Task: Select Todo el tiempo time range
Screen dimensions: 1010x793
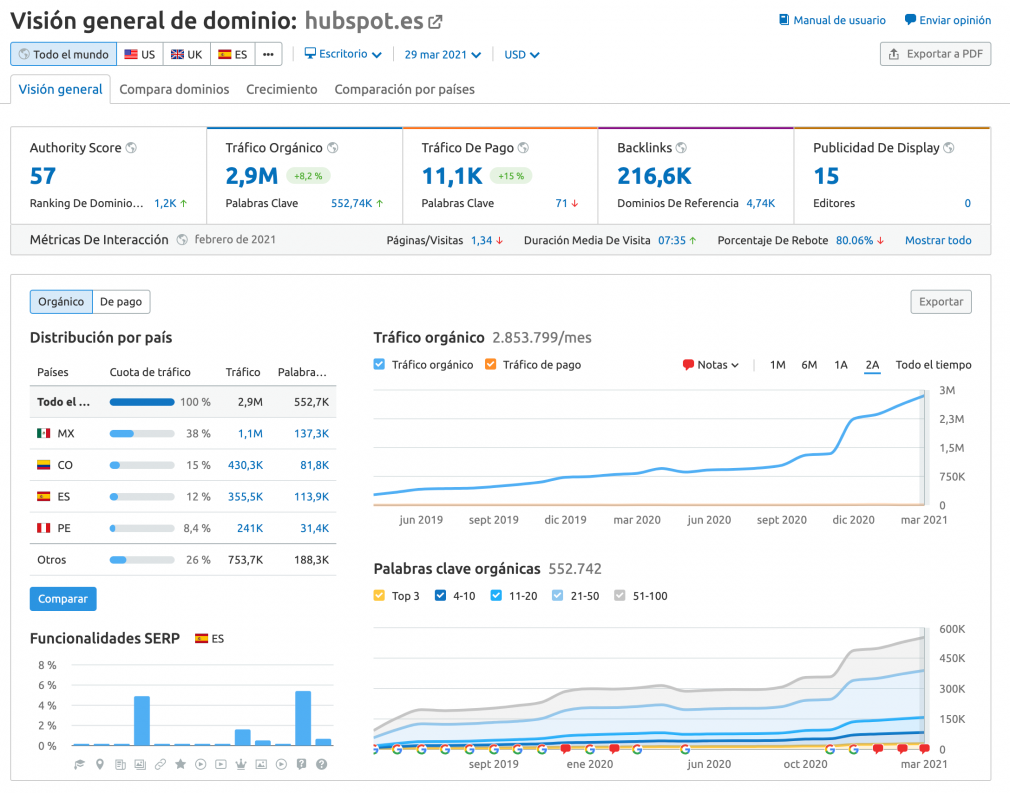Action: [x=933, y=365]
